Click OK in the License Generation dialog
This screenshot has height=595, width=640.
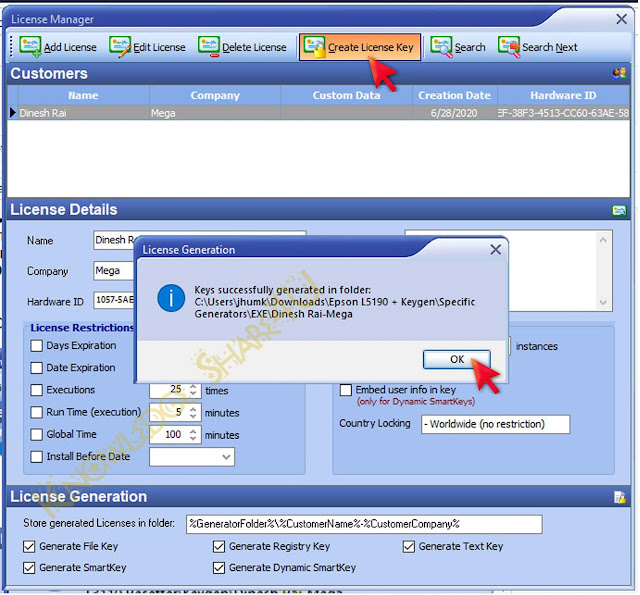(457, 359)
